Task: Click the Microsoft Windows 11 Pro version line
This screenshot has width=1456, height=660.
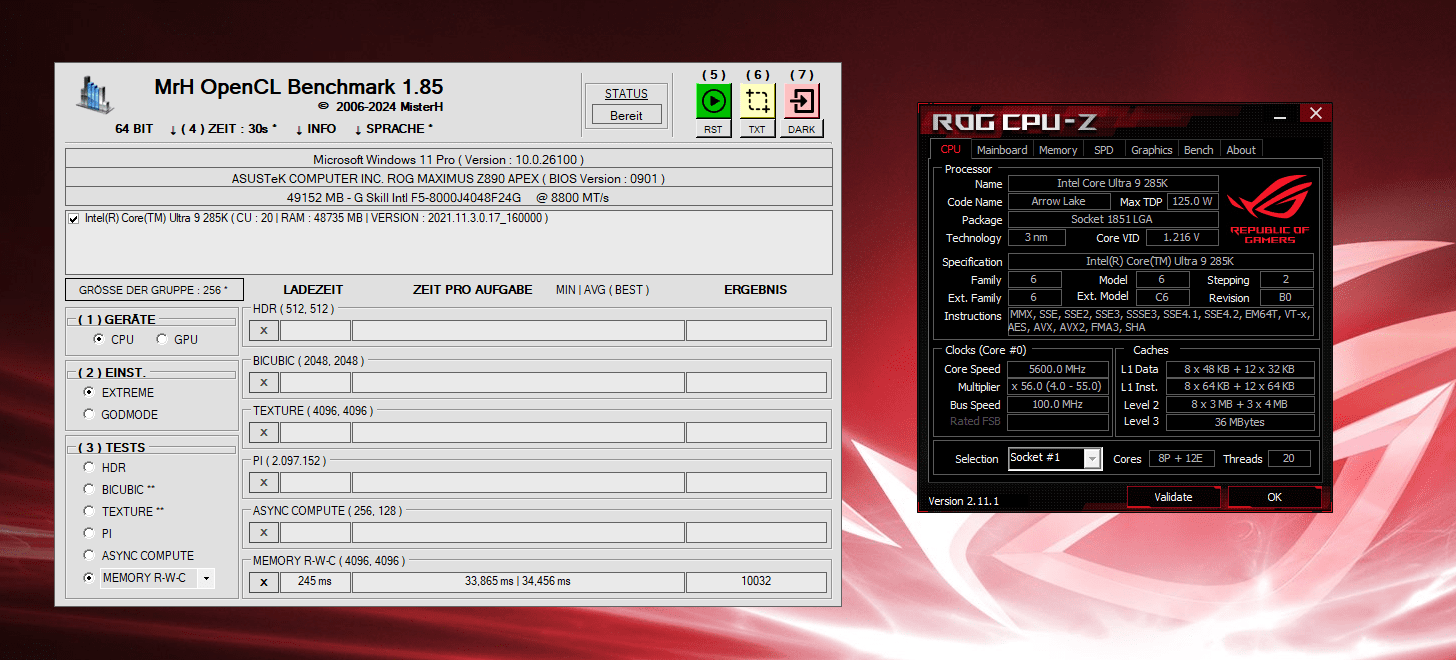Action: [x=448, y=159]
